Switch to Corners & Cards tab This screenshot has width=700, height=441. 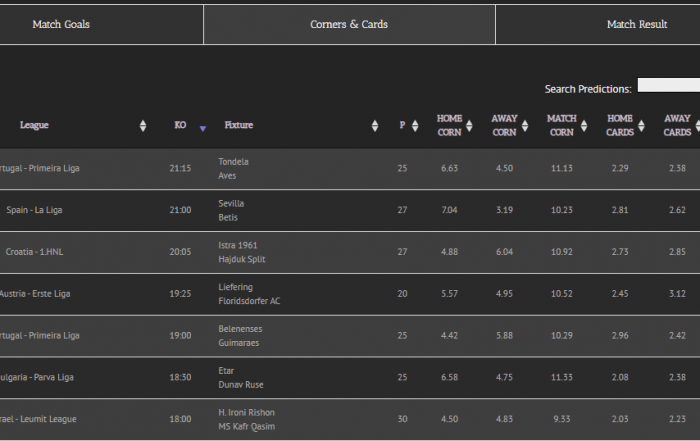click(x=349, y=25)
